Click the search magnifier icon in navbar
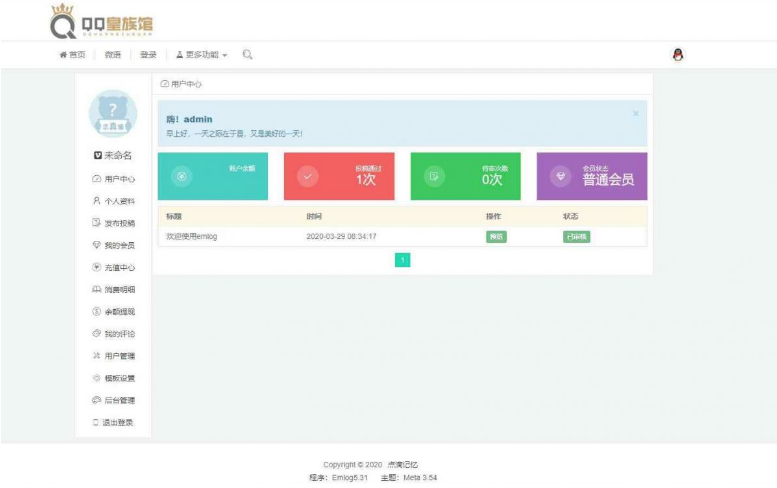Image resolution: width=777 pixels, height=488 pixels. pos(247,55)
